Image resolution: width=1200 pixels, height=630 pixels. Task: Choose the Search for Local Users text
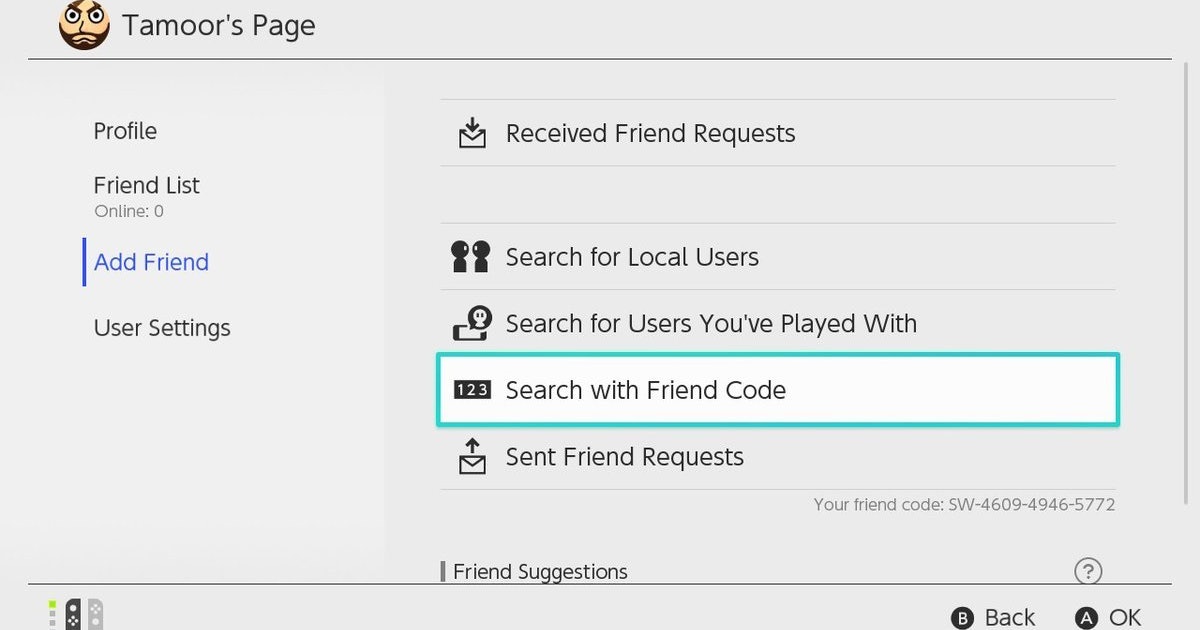click(632, 257)
